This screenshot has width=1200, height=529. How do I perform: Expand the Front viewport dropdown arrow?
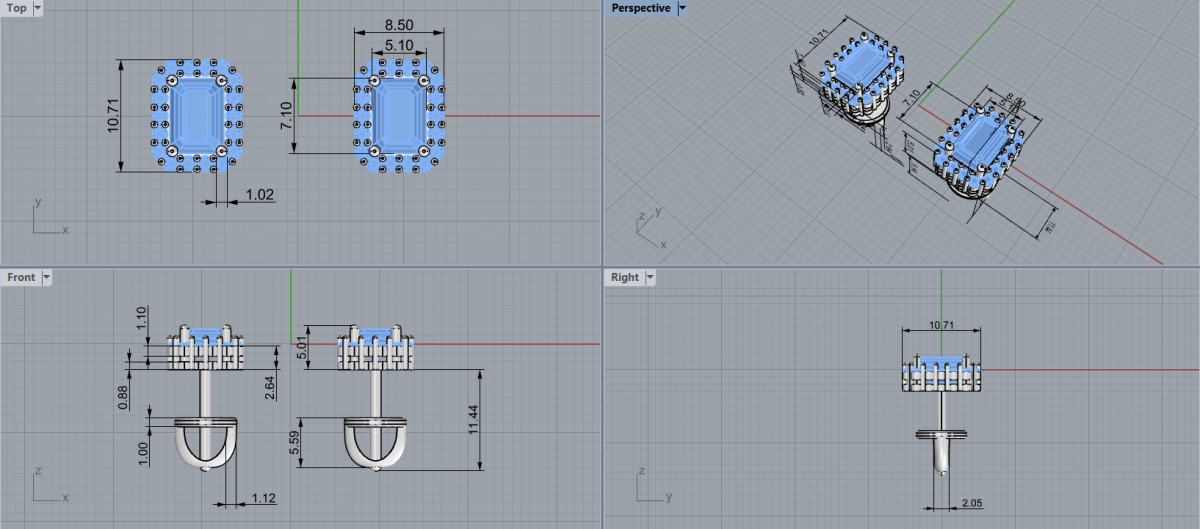point(46,277)
